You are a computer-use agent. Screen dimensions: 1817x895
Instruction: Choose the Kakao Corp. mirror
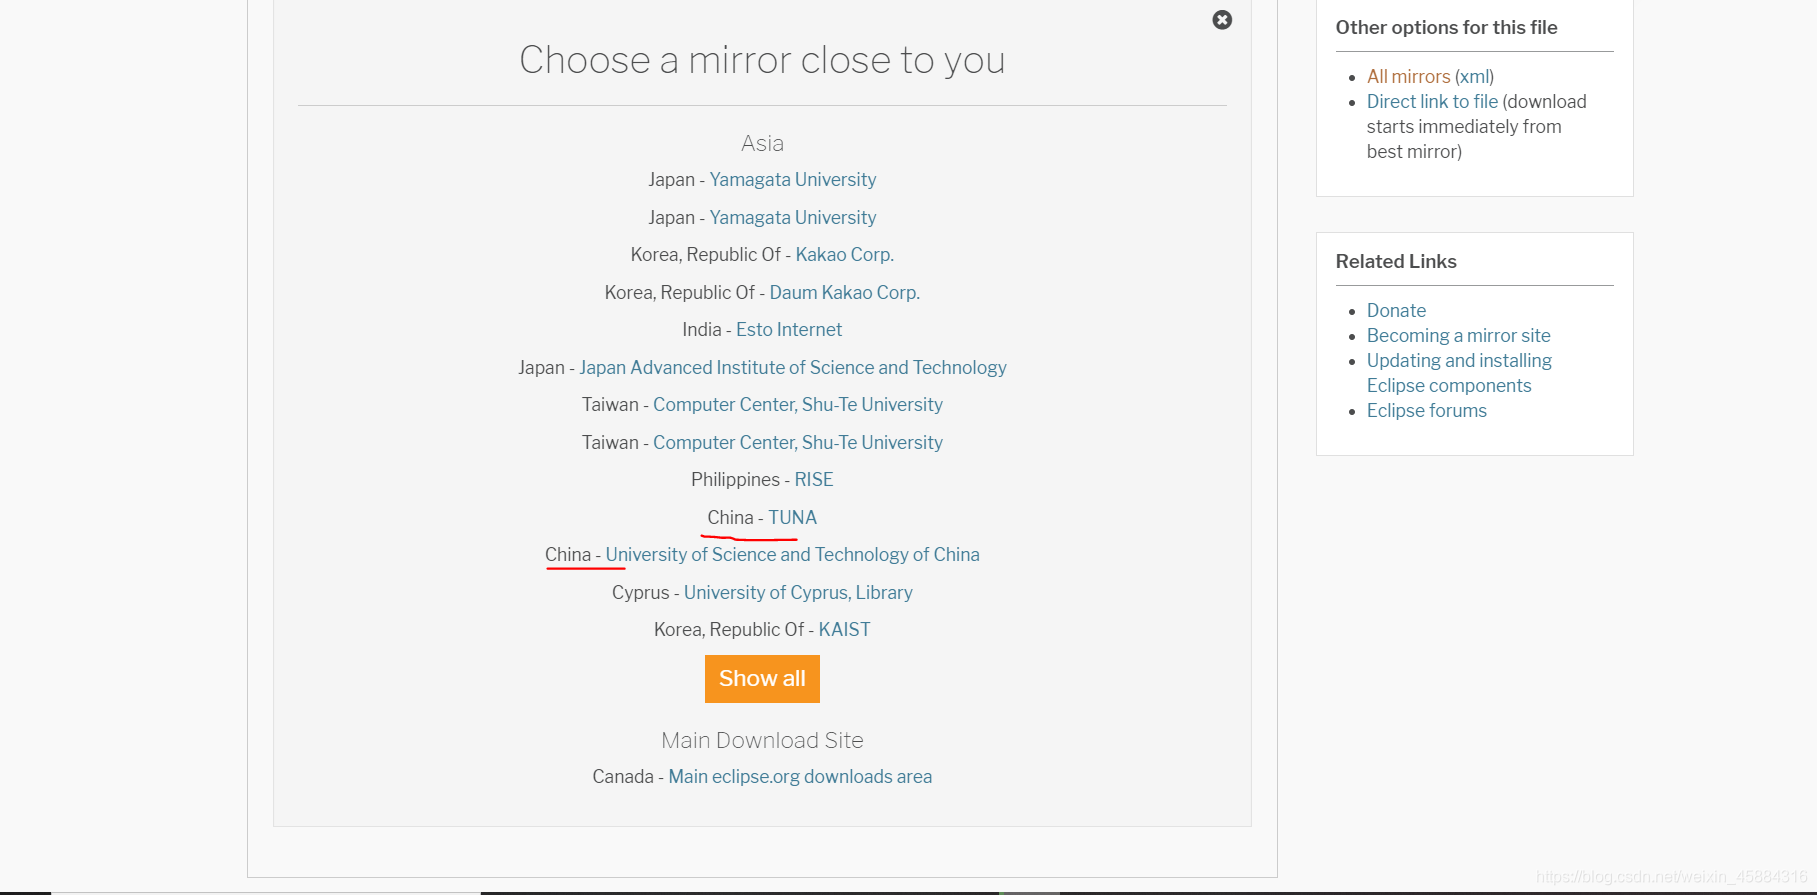(844, 255)
